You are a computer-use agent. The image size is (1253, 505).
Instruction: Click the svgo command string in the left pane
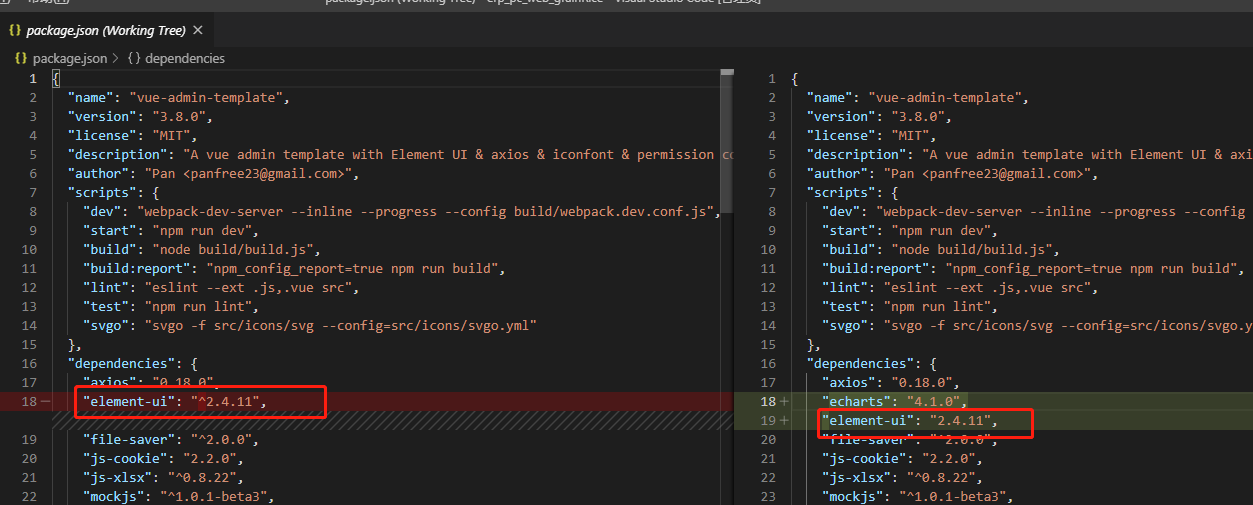[341, 326]
